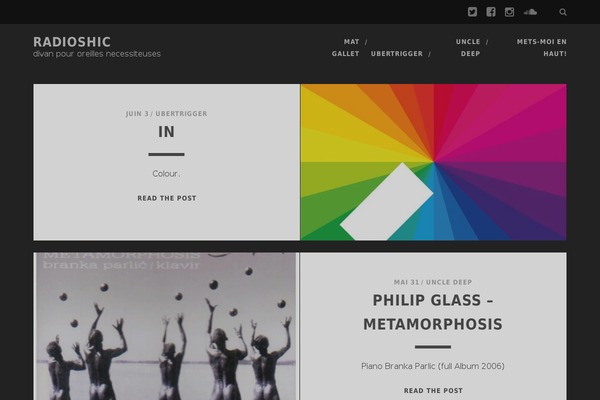Screen dimensions: 600x400
Task: Click Read The Post under Colour.
Action: click(x=166, y=198)
